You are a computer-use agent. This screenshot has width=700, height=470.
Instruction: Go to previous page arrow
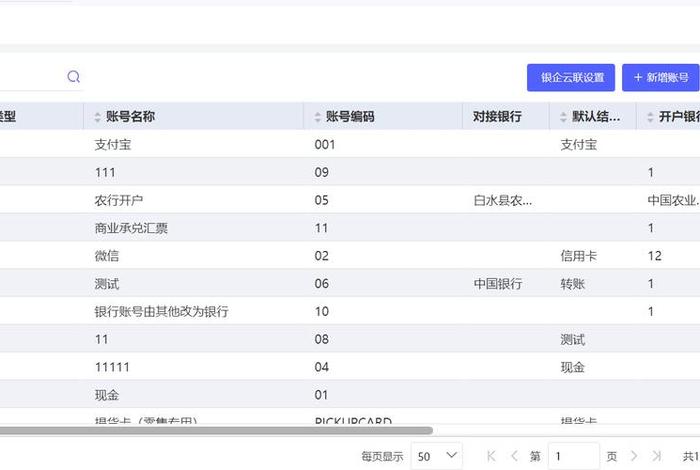(x=514, y=456)
